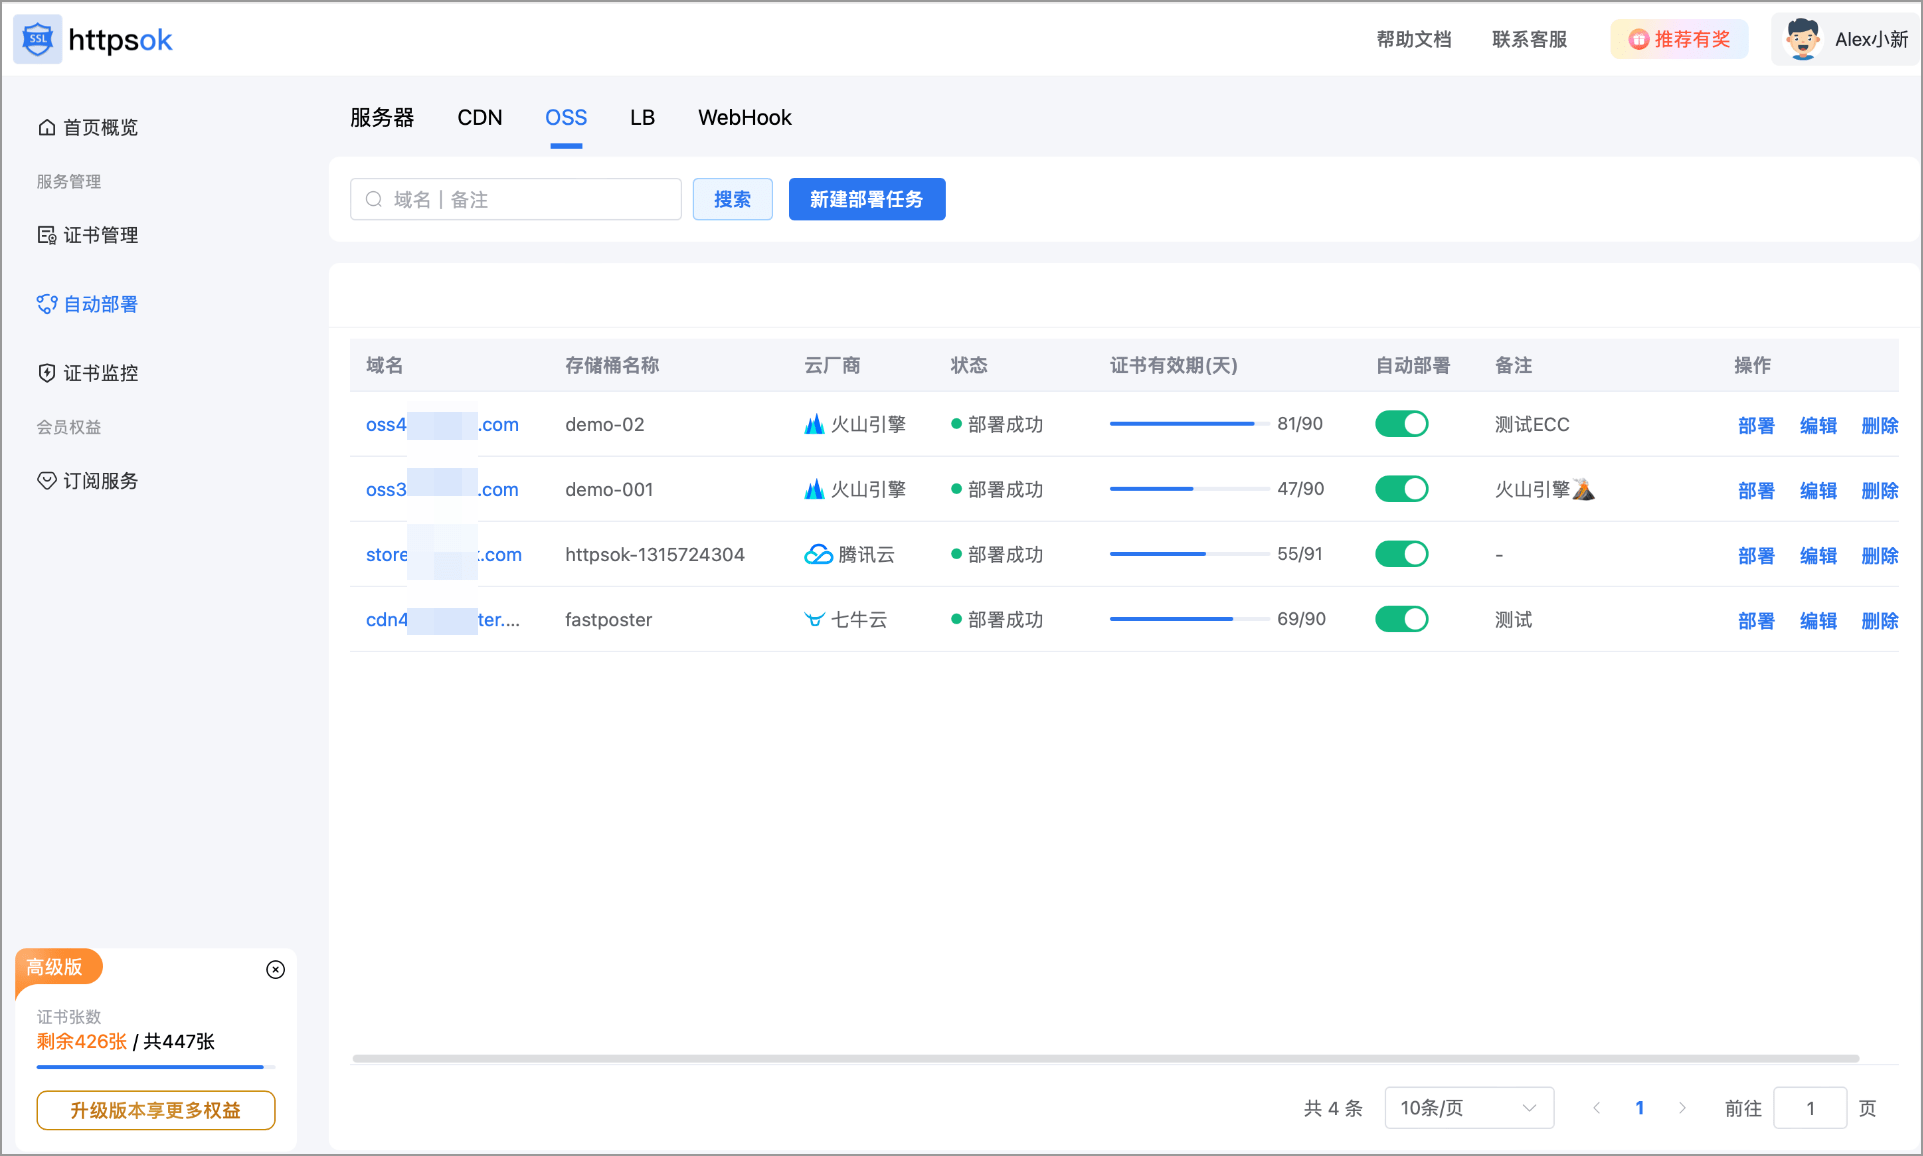
Task: Click 火山引擎 logo in demo-001 row
Action: coord(814,489)
